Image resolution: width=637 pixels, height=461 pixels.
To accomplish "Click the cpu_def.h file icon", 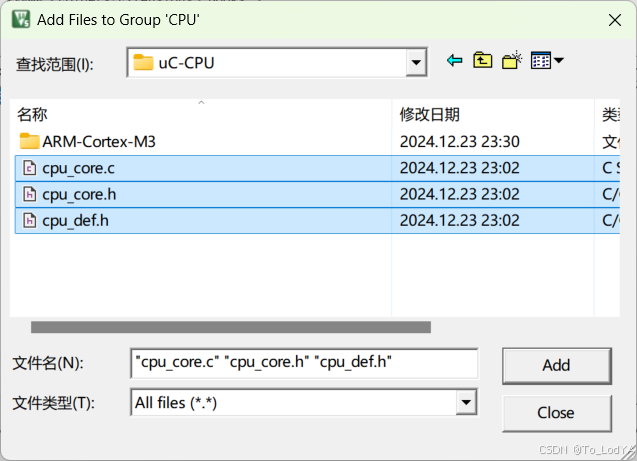I will (29, 221).
